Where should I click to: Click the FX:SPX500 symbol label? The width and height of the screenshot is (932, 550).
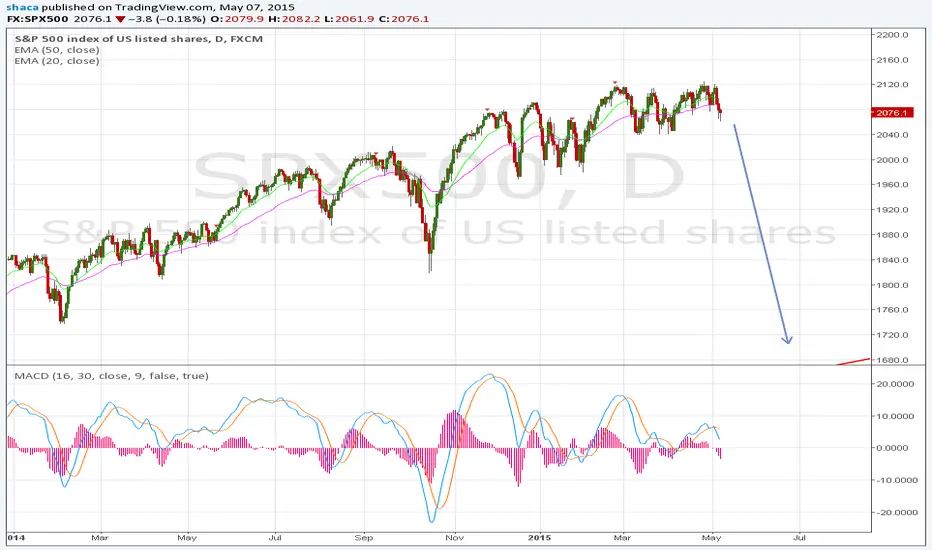pos(37,19)
